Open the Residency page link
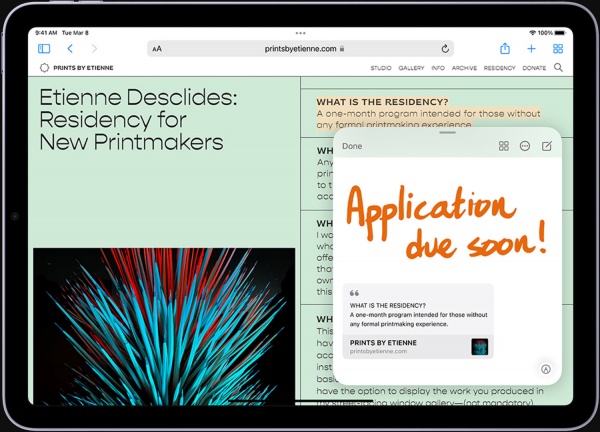Viewport: 600px width, 432px height. pyautogui.click(x=499, y=68)
